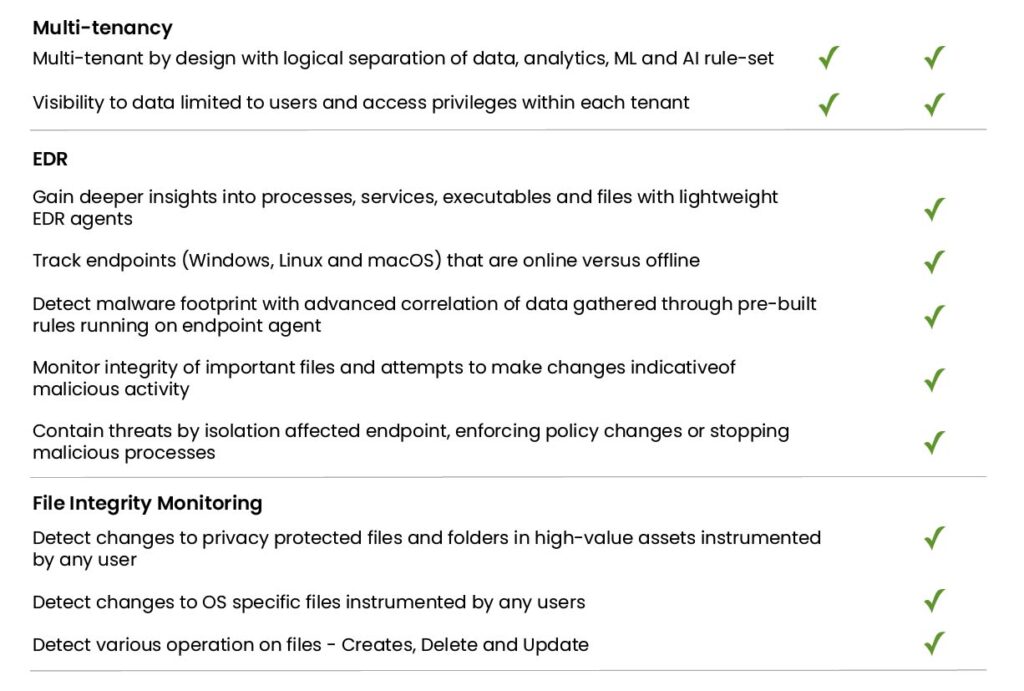Click text about tracking Windows, Linux and macOS endpoints
Screen dimensions: 1024x691
[366, 261]
